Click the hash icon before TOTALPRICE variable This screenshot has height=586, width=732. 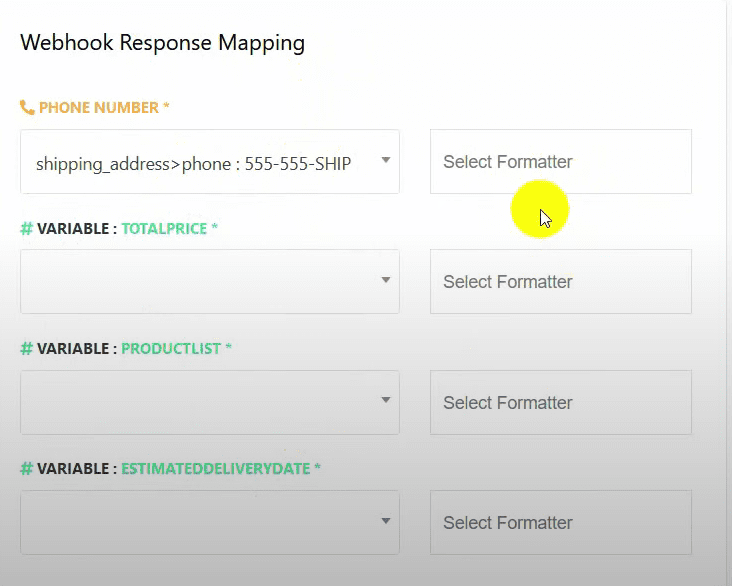tap(27, 229)
